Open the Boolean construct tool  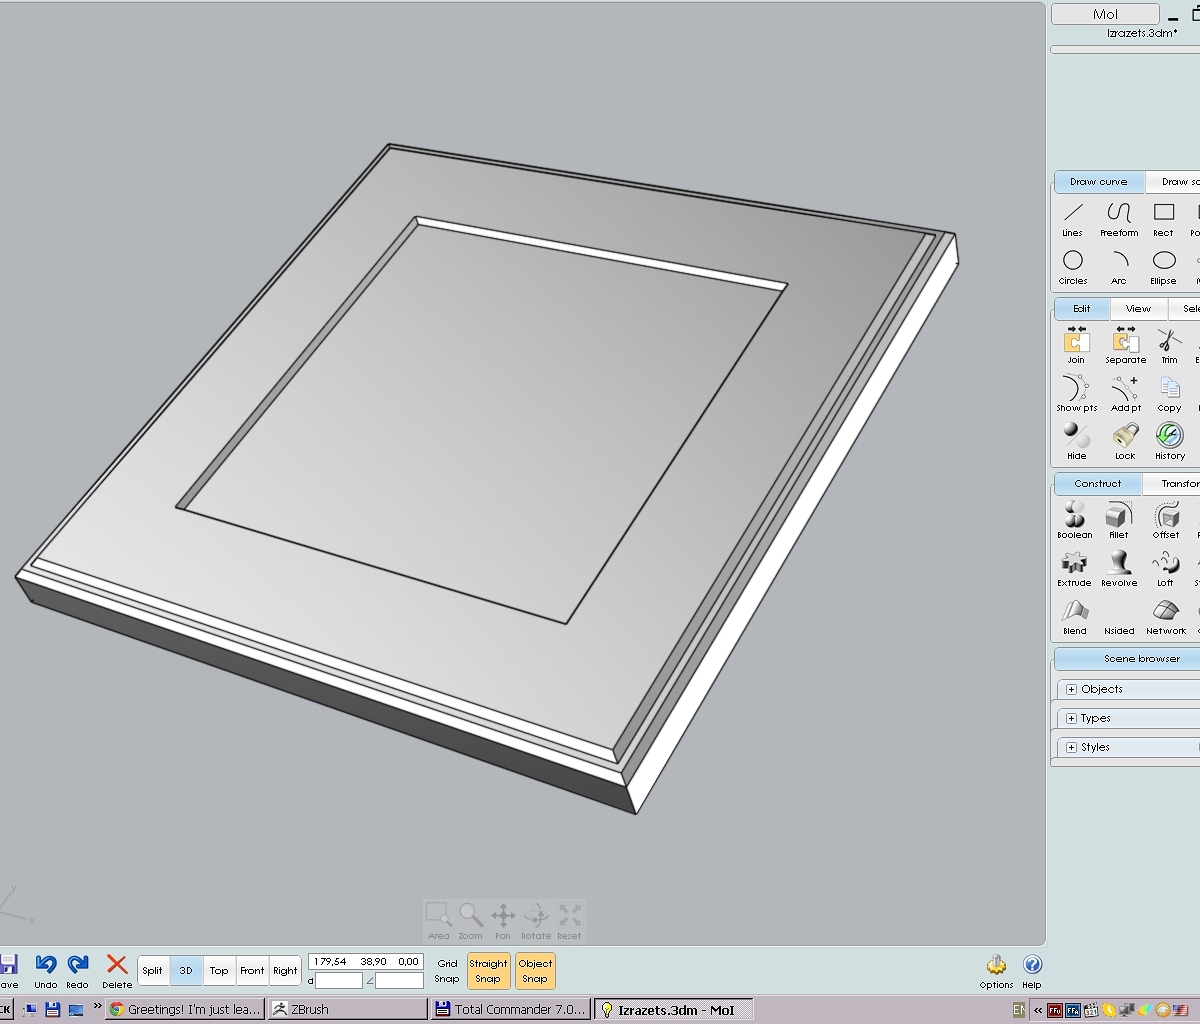1075,521
